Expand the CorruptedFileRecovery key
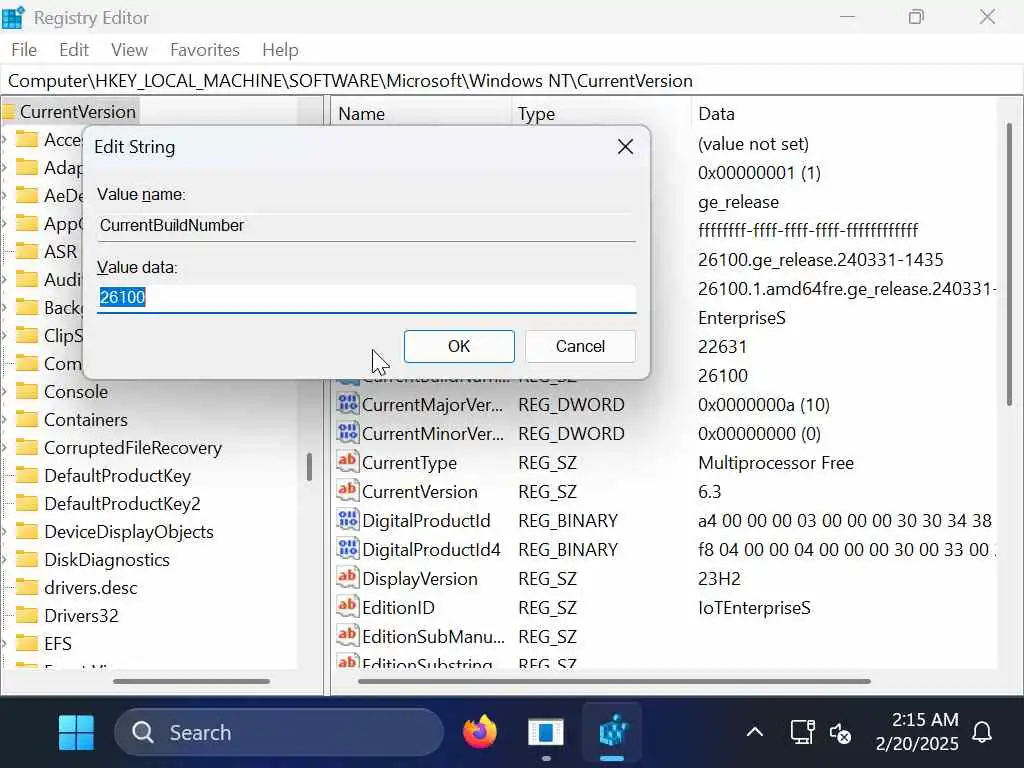This screenshot has height=768, width=1024. click(5, 447)
